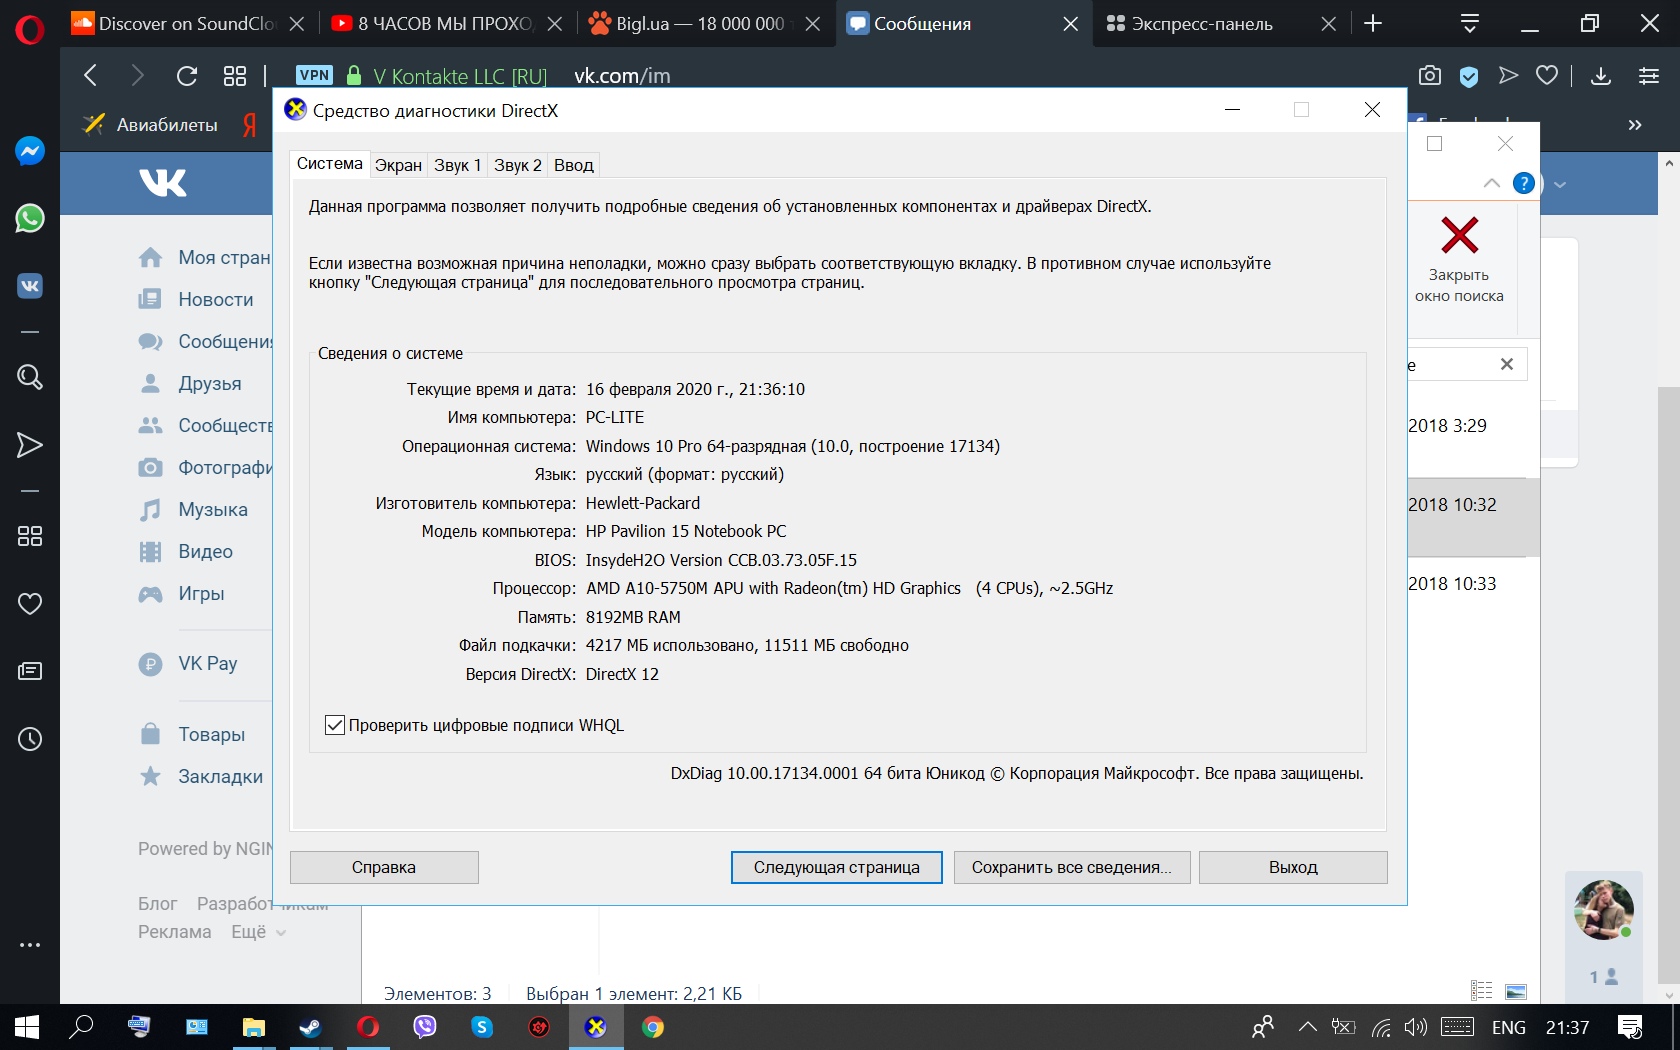
Task: Open Steam from the taskbar
Action: tap(310, 1027)
